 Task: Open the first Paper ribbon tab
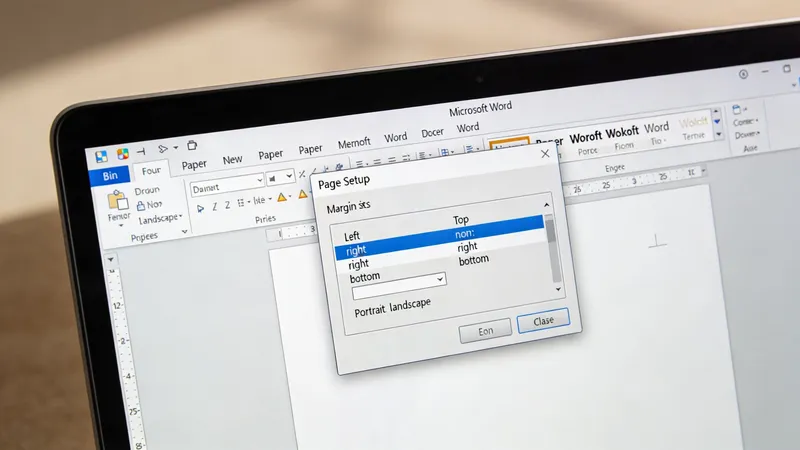194,165
